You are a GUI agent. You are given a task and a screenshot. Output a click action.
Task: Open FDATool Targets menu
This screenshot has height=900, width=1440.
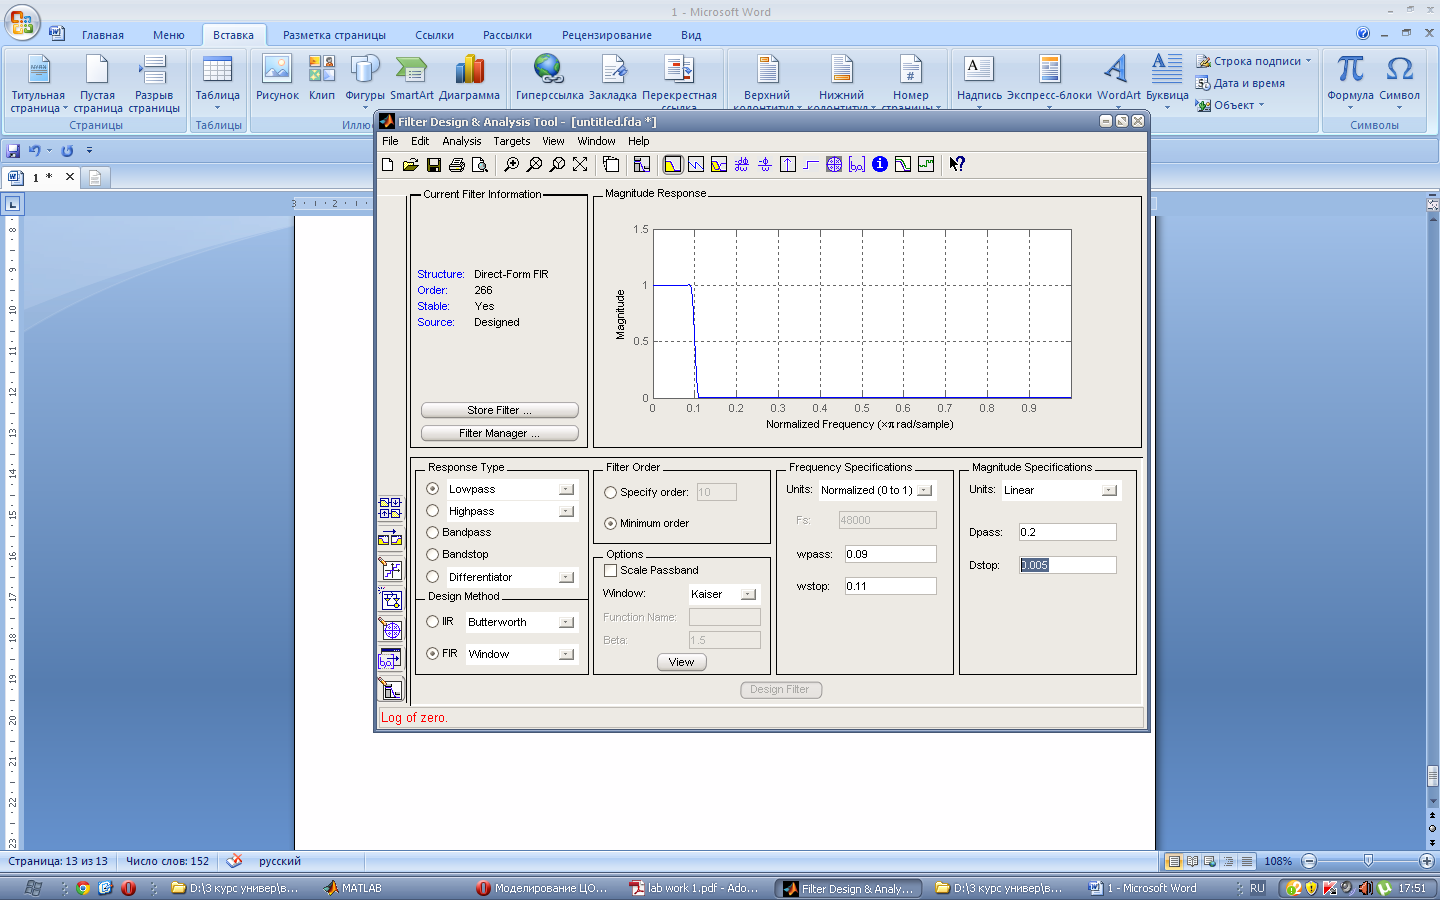pos(511,142)
